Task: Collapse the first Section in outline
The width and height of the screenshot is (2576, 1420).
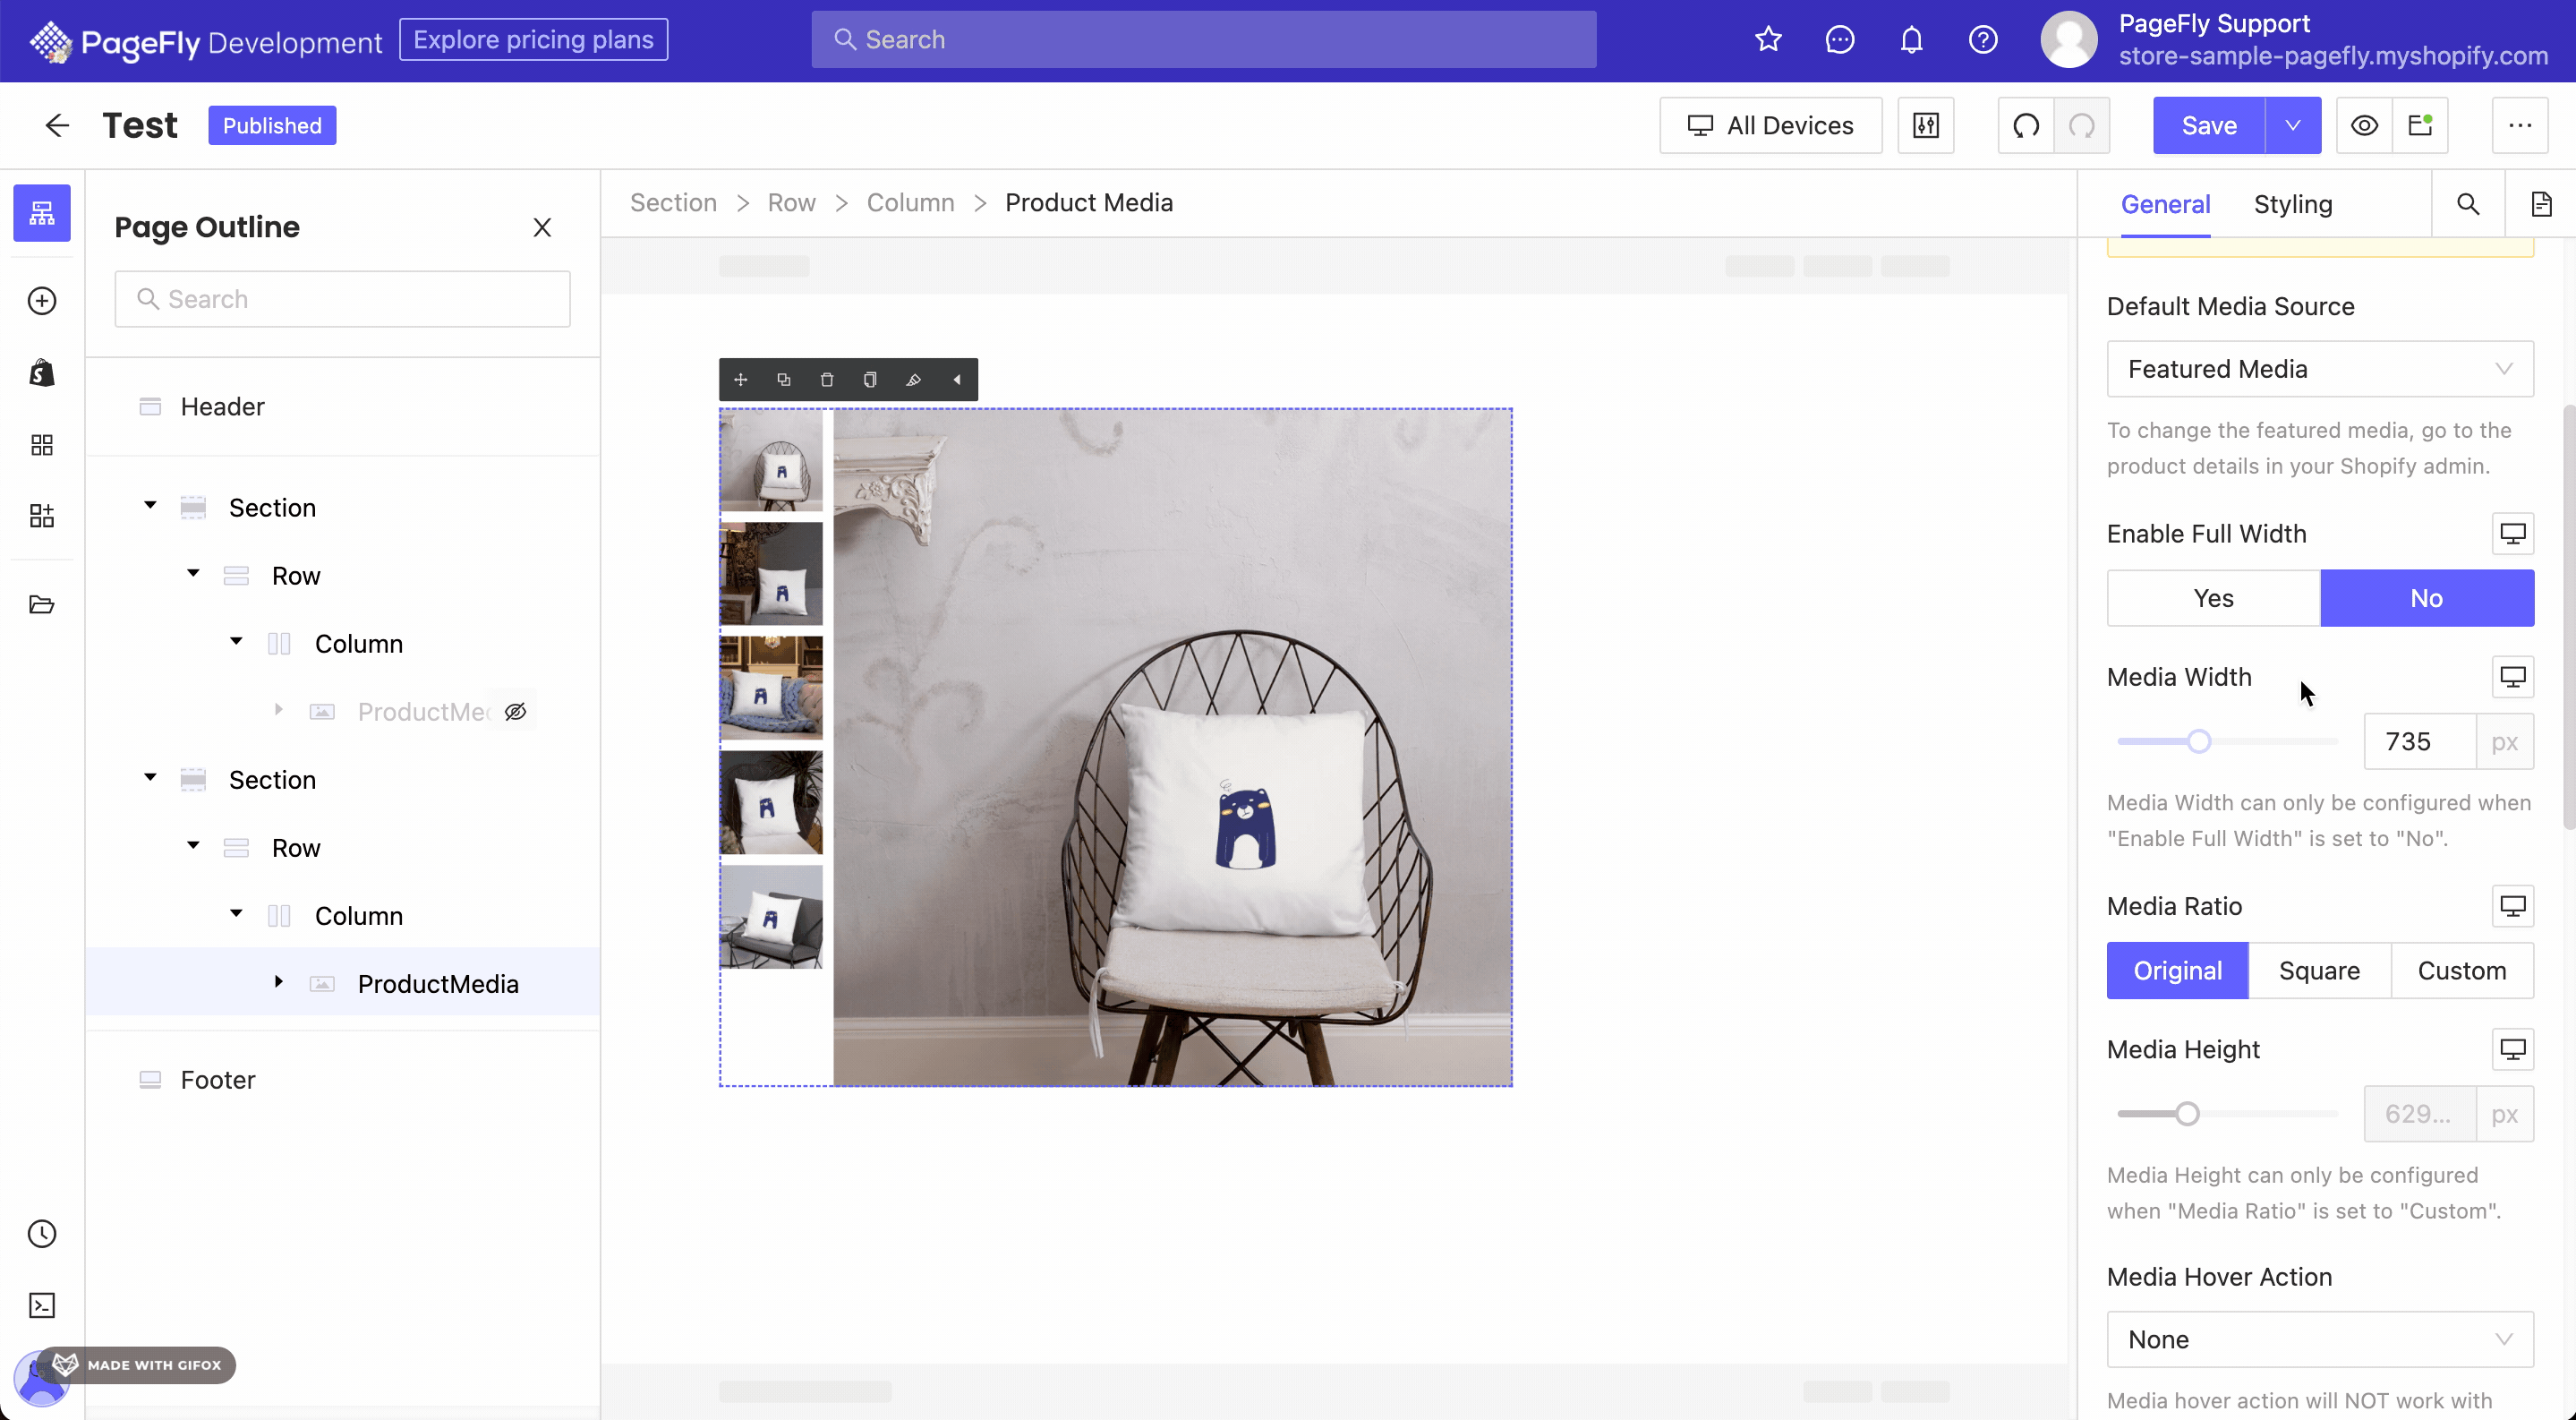Action: coord(150,506)
